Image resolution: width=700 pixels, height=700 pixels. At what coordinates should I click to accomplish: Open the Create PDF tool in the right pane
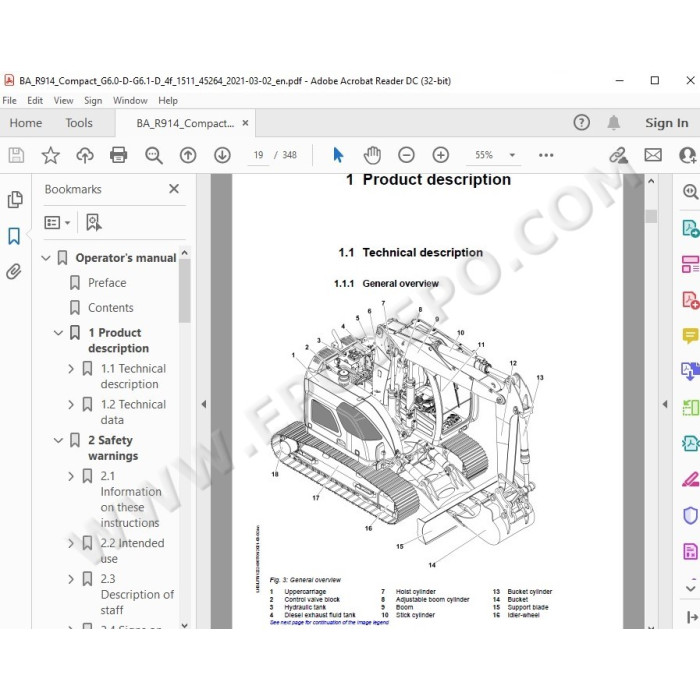click(x=690, y=300)
